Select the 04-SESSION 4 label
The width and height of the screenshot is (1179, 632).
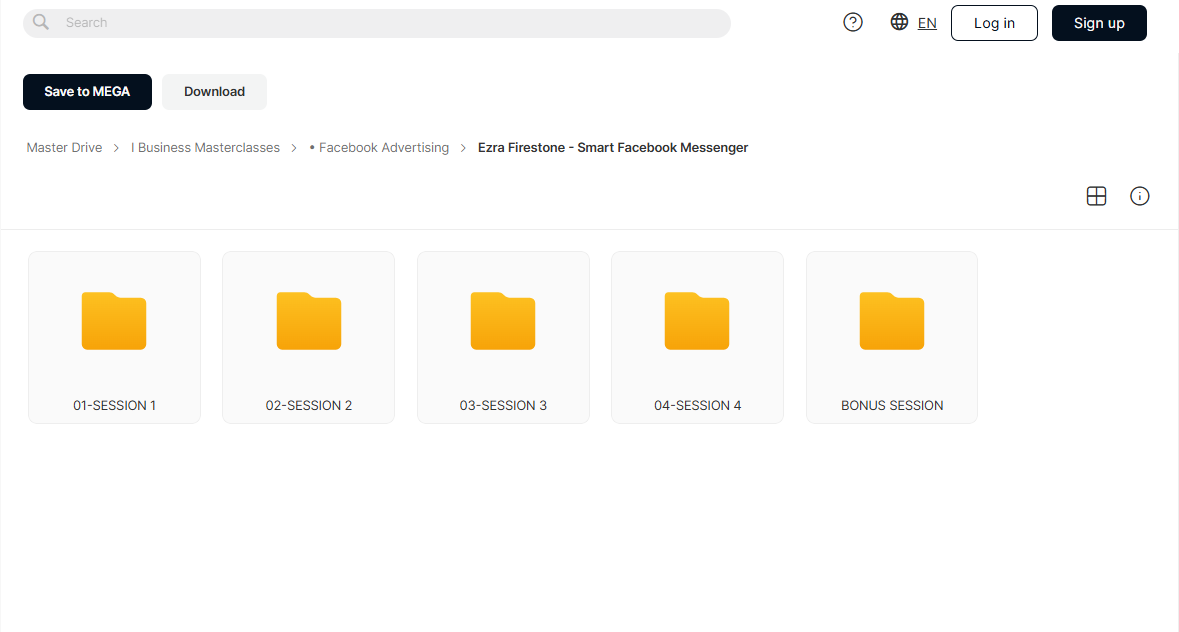tap(698, 406)
